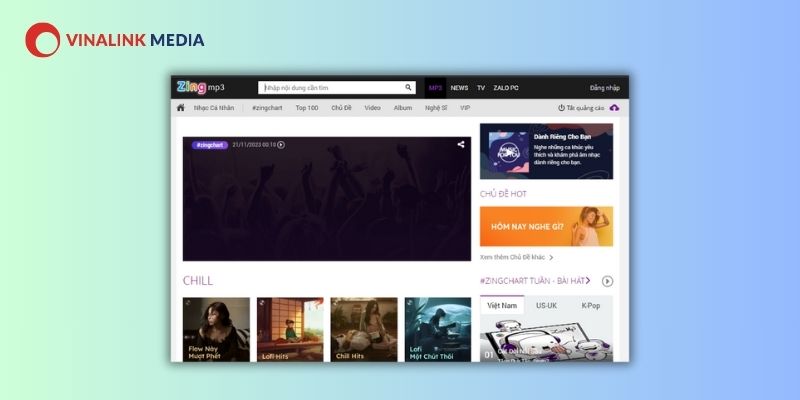Click the Đăng nhập login link
The height and width of the screenshot is (400, 800).
[605, 88]
